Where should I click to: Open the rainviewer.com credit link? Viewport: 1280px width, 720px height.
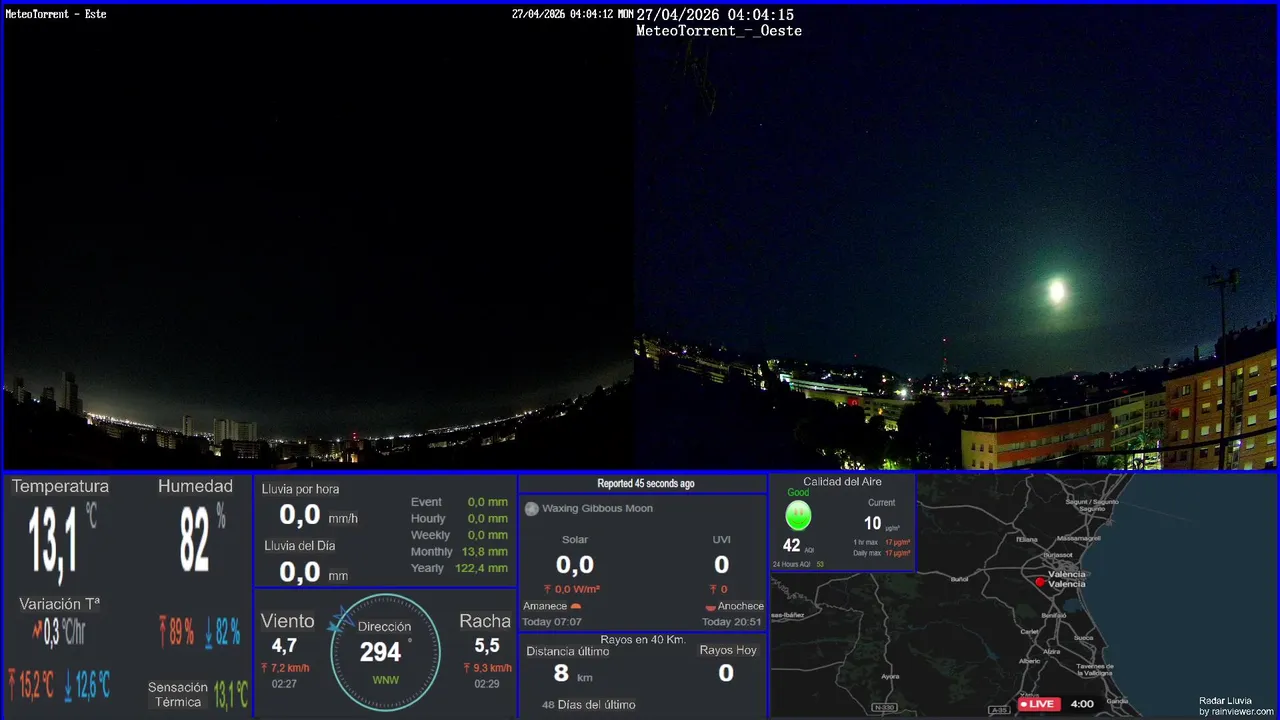(x=1236, y=712)
